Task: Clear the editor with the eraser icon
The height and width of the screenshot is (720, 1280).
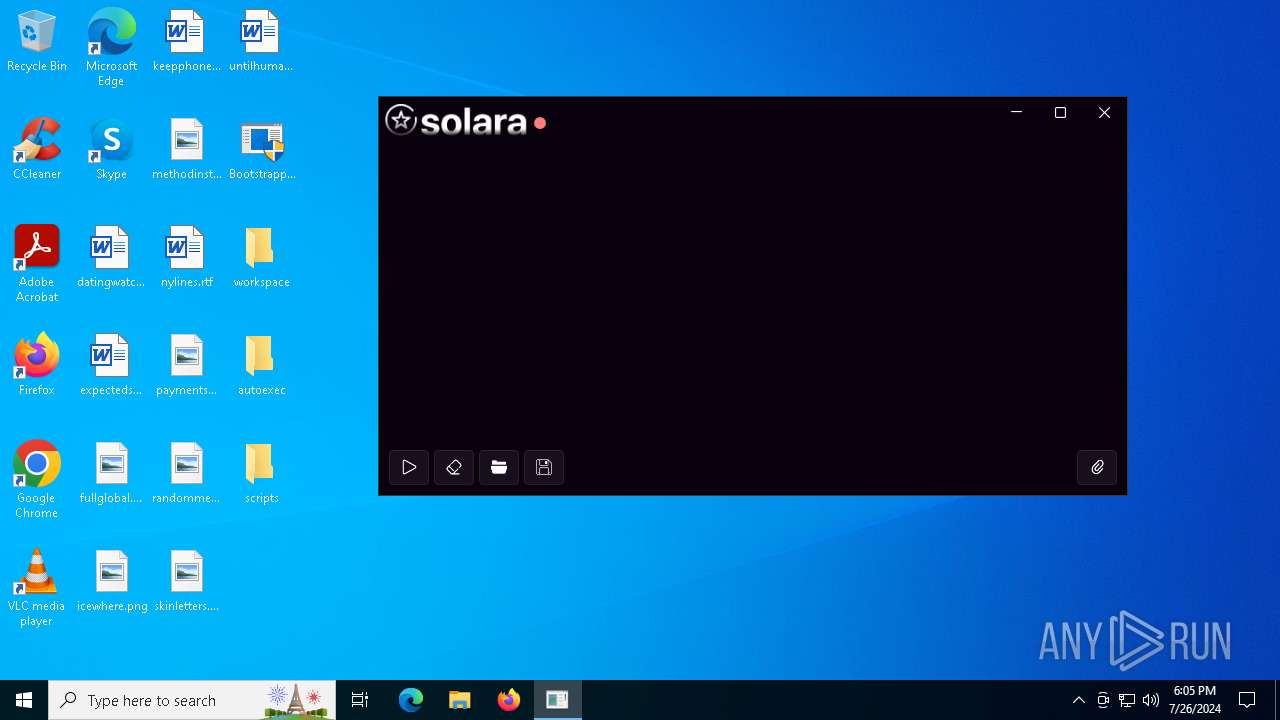Action: (454, 467)
